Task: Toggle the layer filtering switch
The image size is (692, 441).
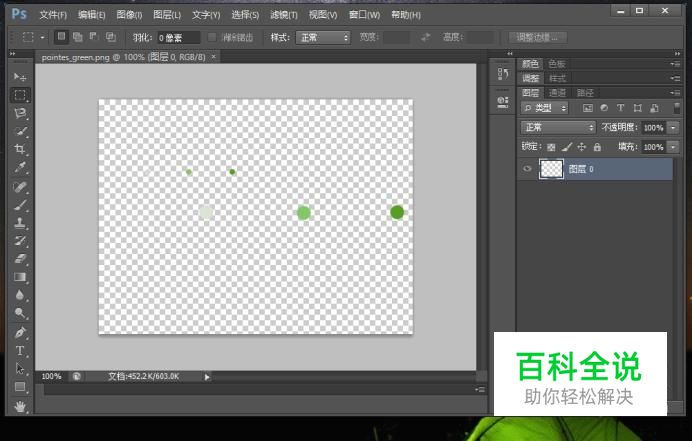Action: [x=677, y=108]
